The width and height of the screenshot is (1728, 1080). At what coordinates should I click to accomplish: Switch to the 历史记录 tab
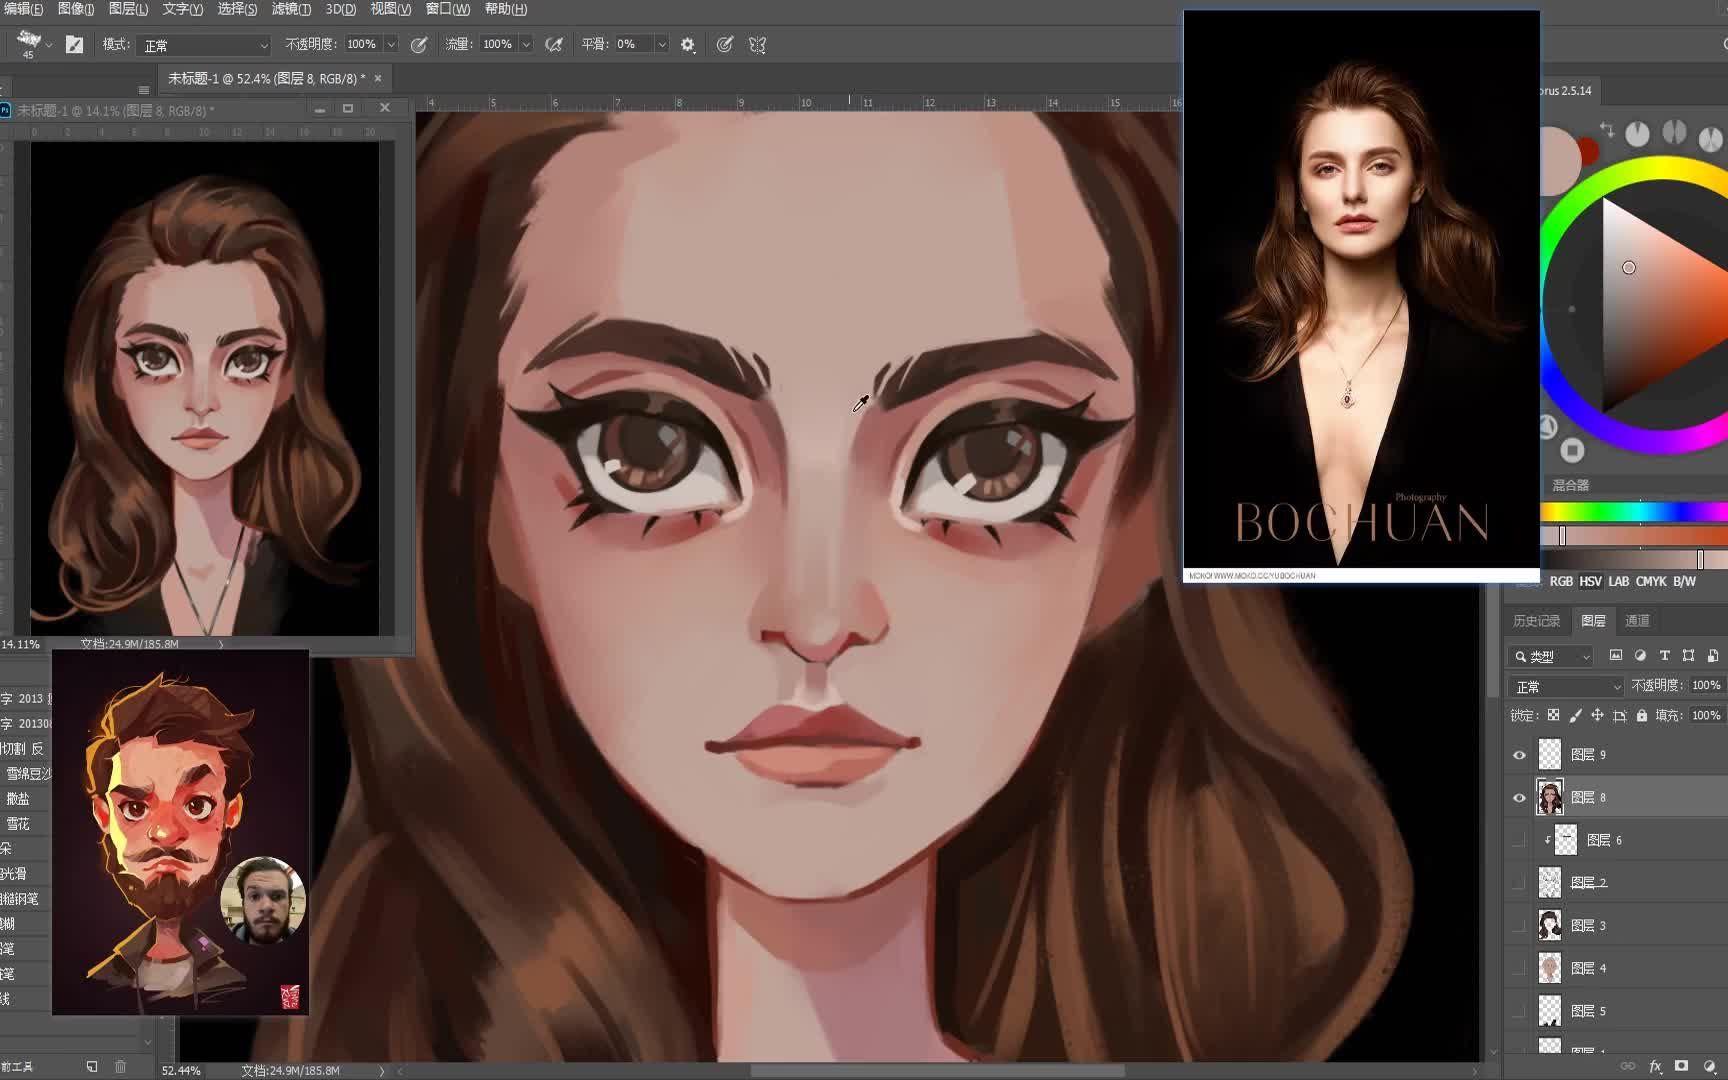tap(1536, 621)
